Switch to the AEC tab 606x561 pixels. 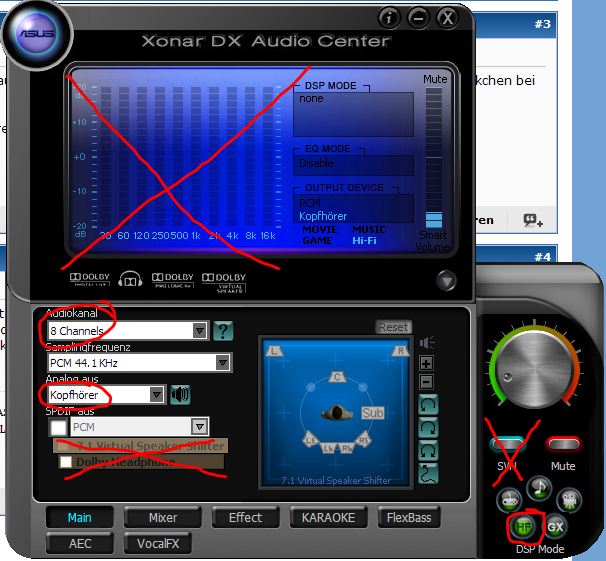click(x=80, y=543)
